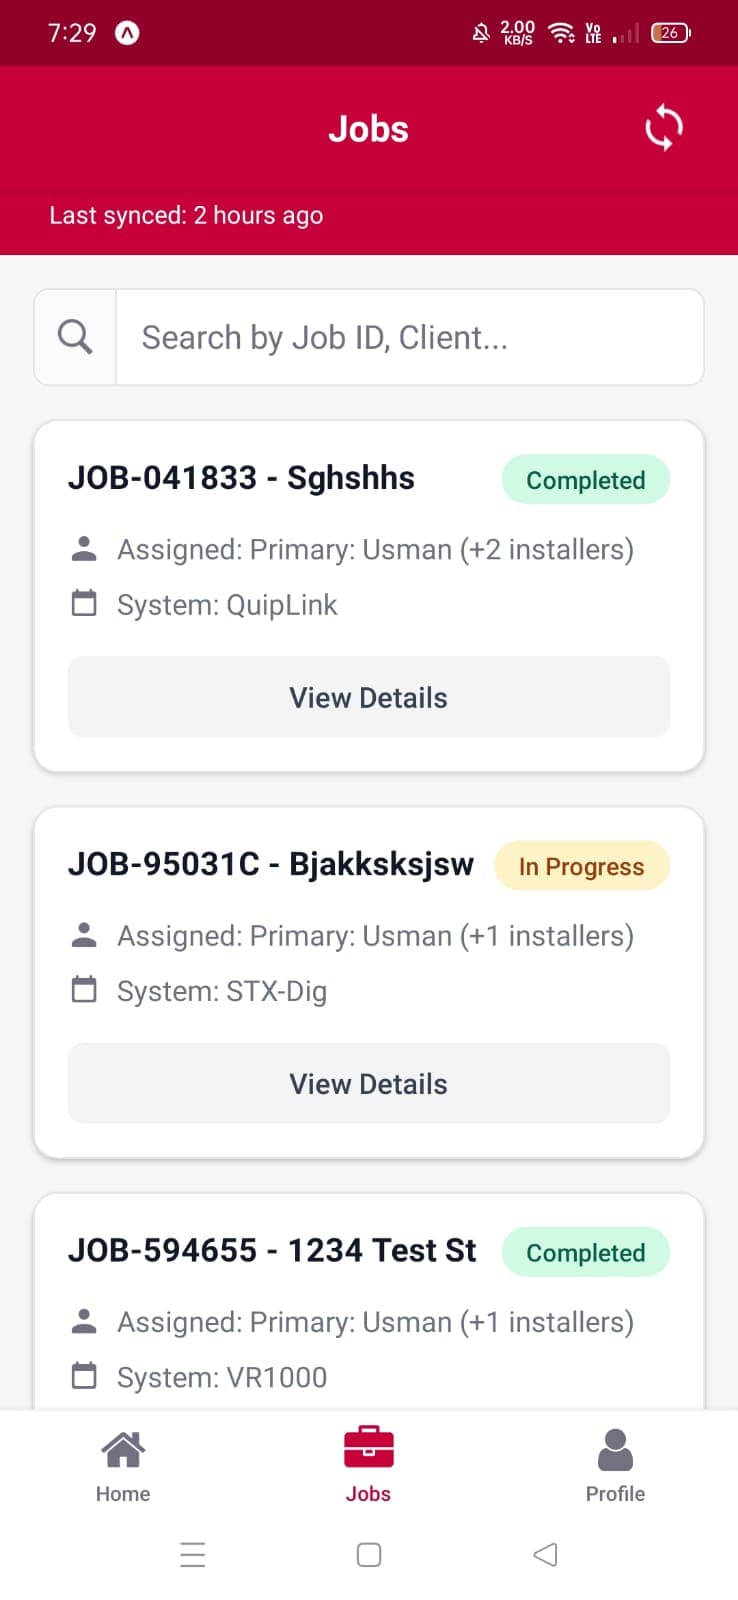Tap the calendar icon next to System: STX-Dig
This screenshot has height=1600, width=738.
point(84,989)
